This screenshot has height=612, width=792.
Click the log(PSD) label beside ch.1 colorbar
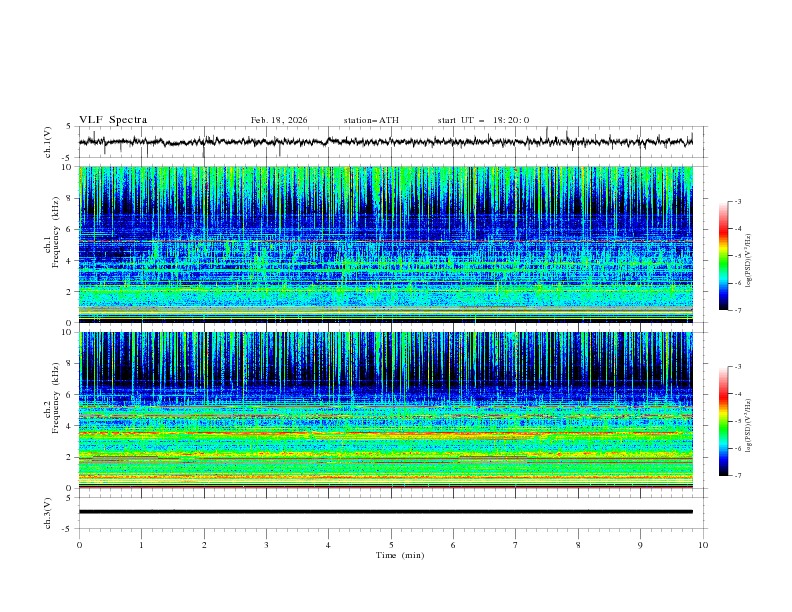coord(748,261)
